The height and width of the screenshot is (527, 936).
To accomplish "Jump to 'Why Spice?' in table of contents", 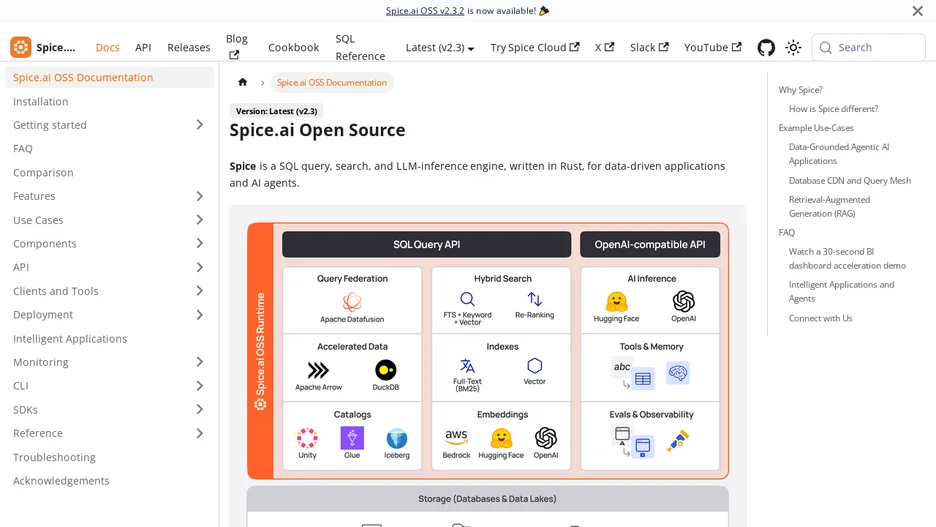I will pos(800,90).
